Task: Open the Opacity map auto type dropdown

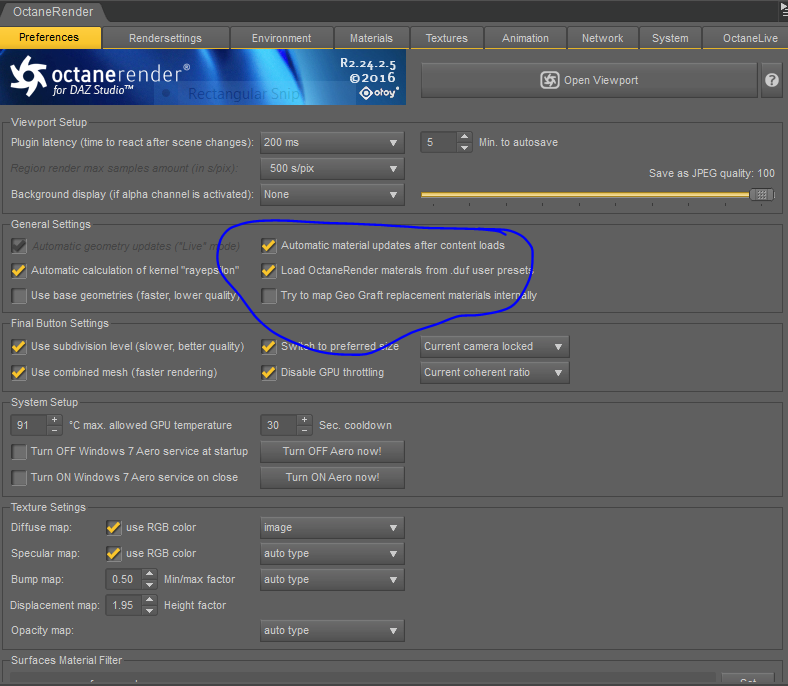Action: tap(332, 631)
